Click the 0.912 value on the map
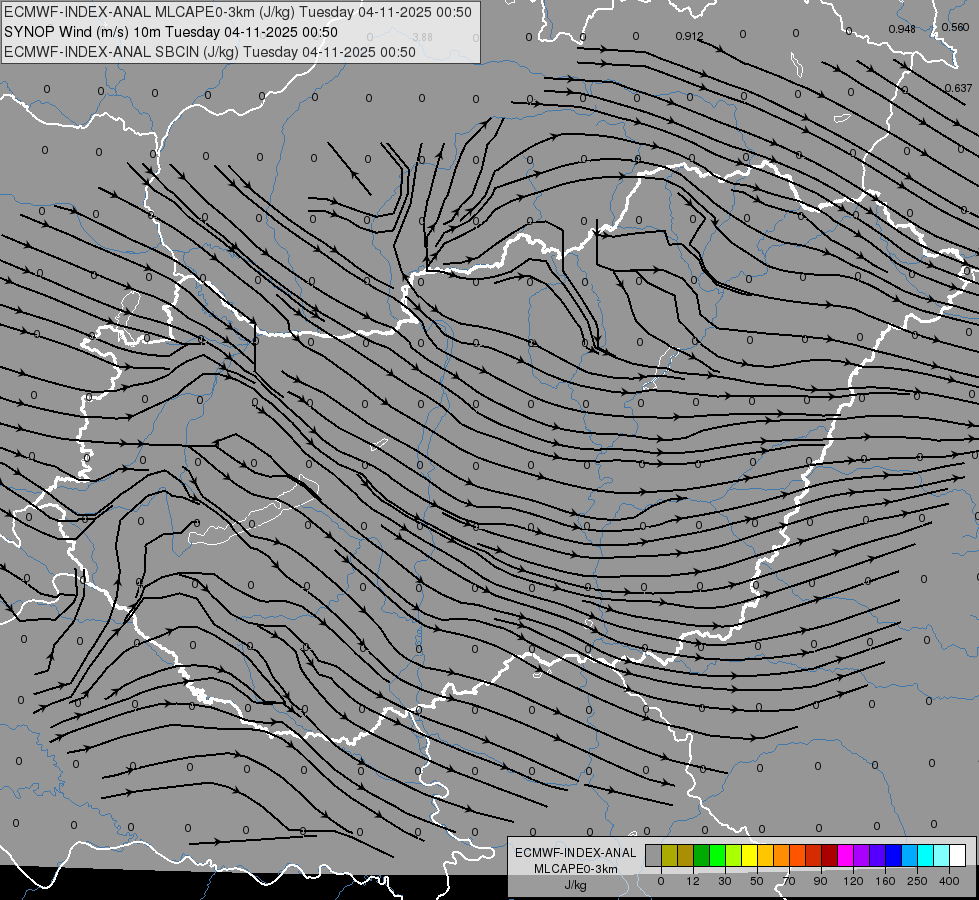 click(689, 36)
